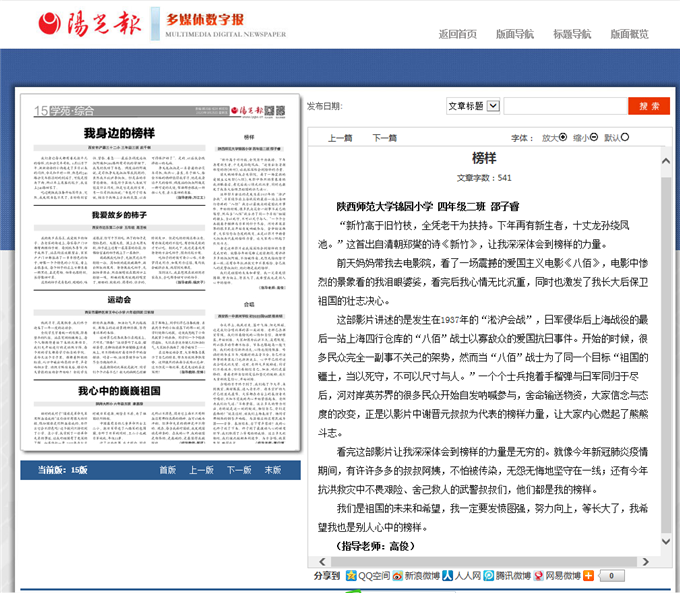Viewport: 680px width, 593px height.
Task: Click the article heading 榜样
Action: click(484, 158)
